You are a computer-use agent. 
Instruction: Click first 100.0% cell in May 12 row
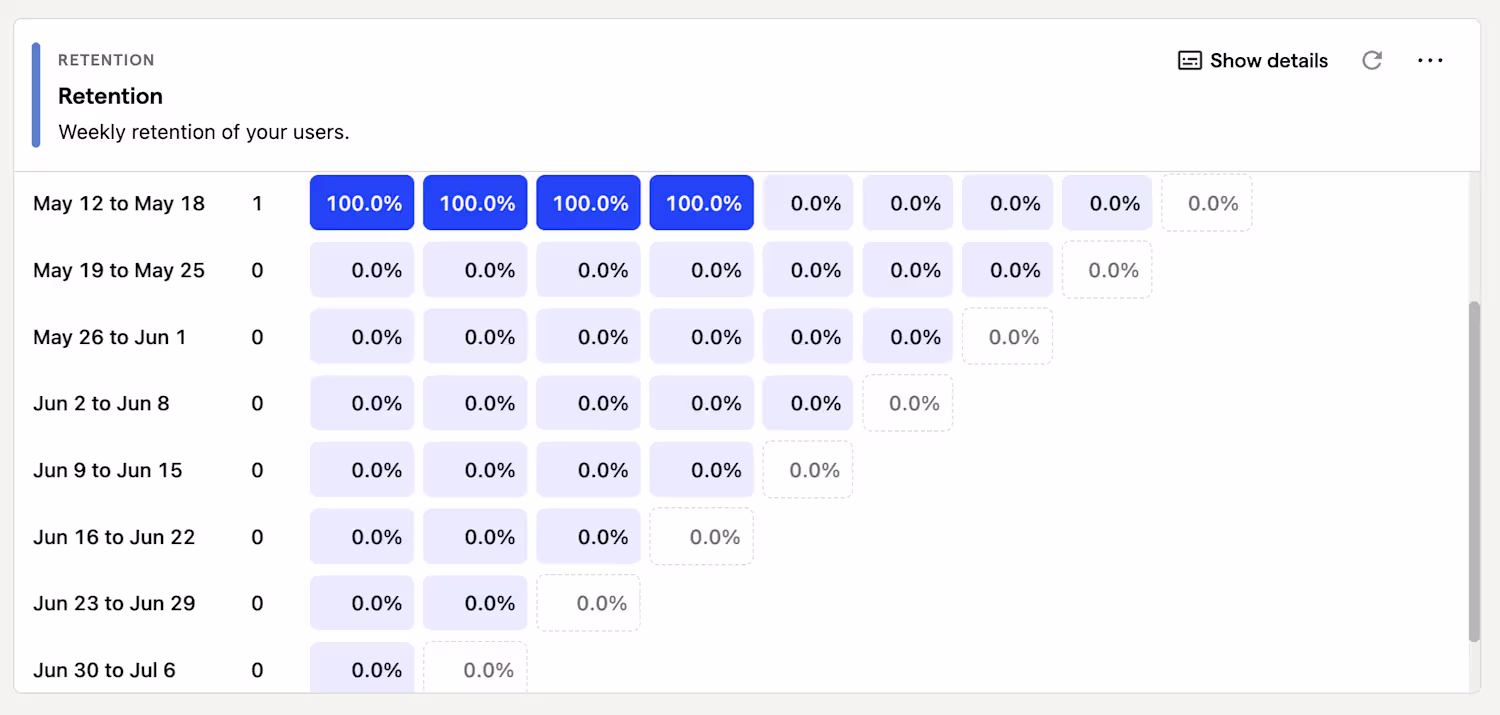pyautogui.click(x=362, y=204)
